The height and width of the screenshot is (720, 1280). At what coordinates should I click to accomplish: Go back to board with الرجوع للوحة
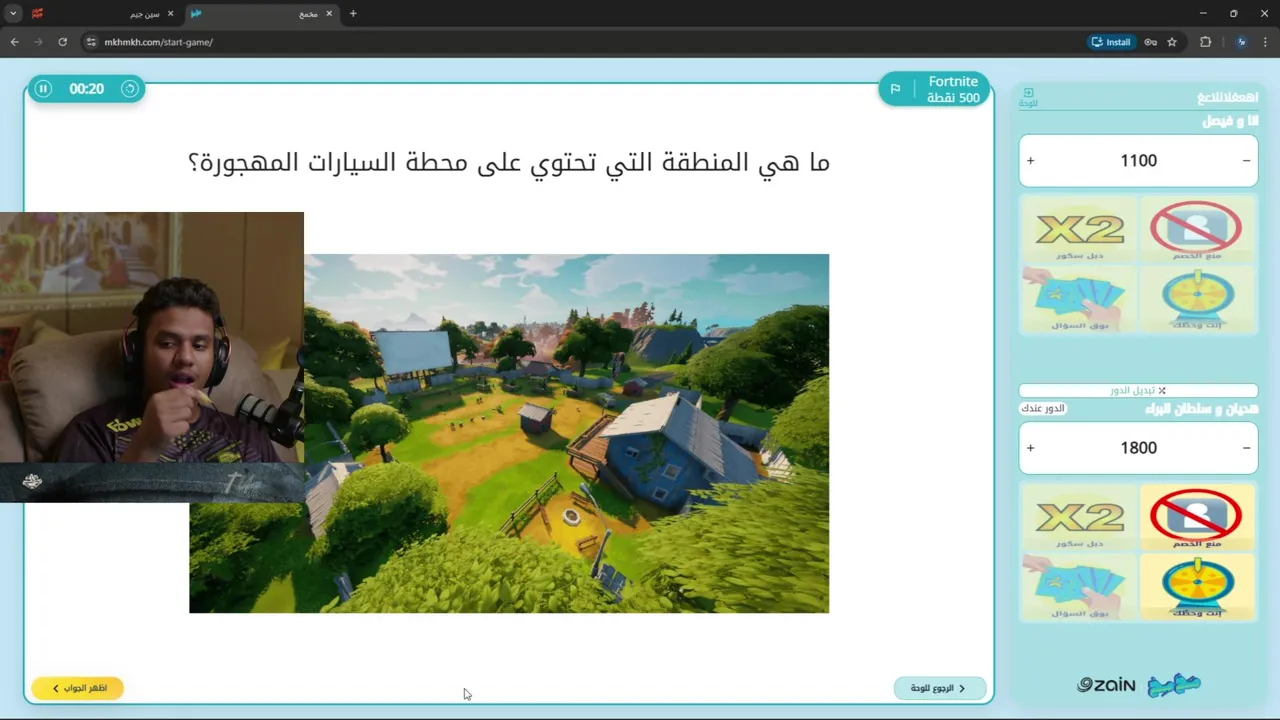[939, 688]
